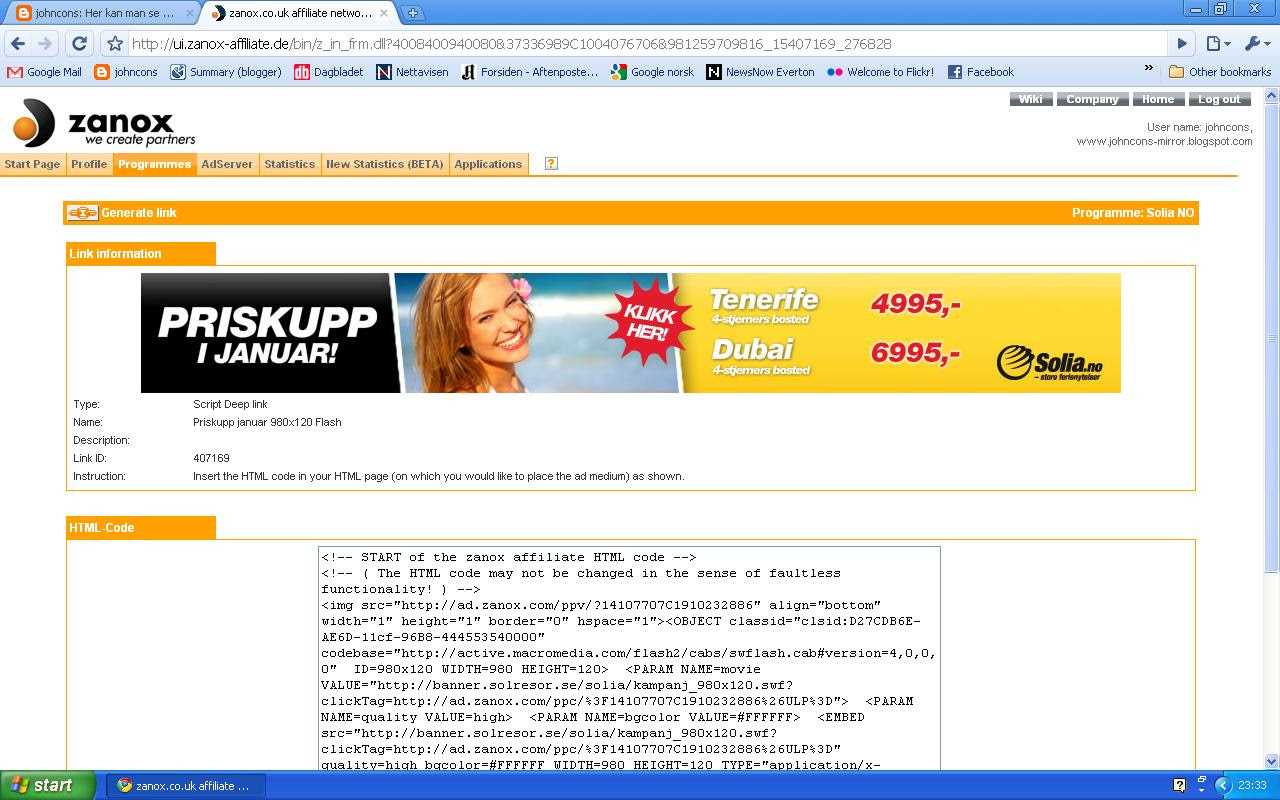This screenshot has width=1280, height=800.
Task: Click the Solia Priskupp i januar banner
Action: pyautogui.click(x=630, y=333)
